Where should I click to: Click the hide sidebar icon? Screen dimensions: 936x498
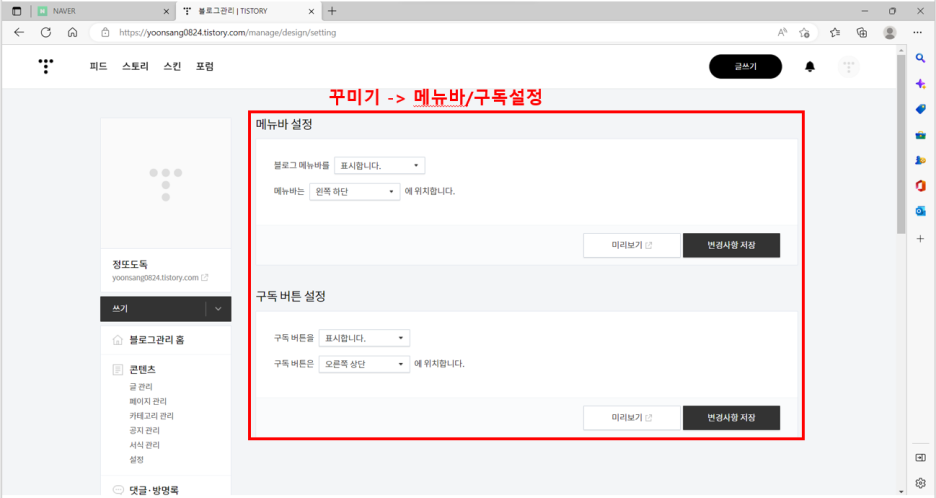[920, 457]
